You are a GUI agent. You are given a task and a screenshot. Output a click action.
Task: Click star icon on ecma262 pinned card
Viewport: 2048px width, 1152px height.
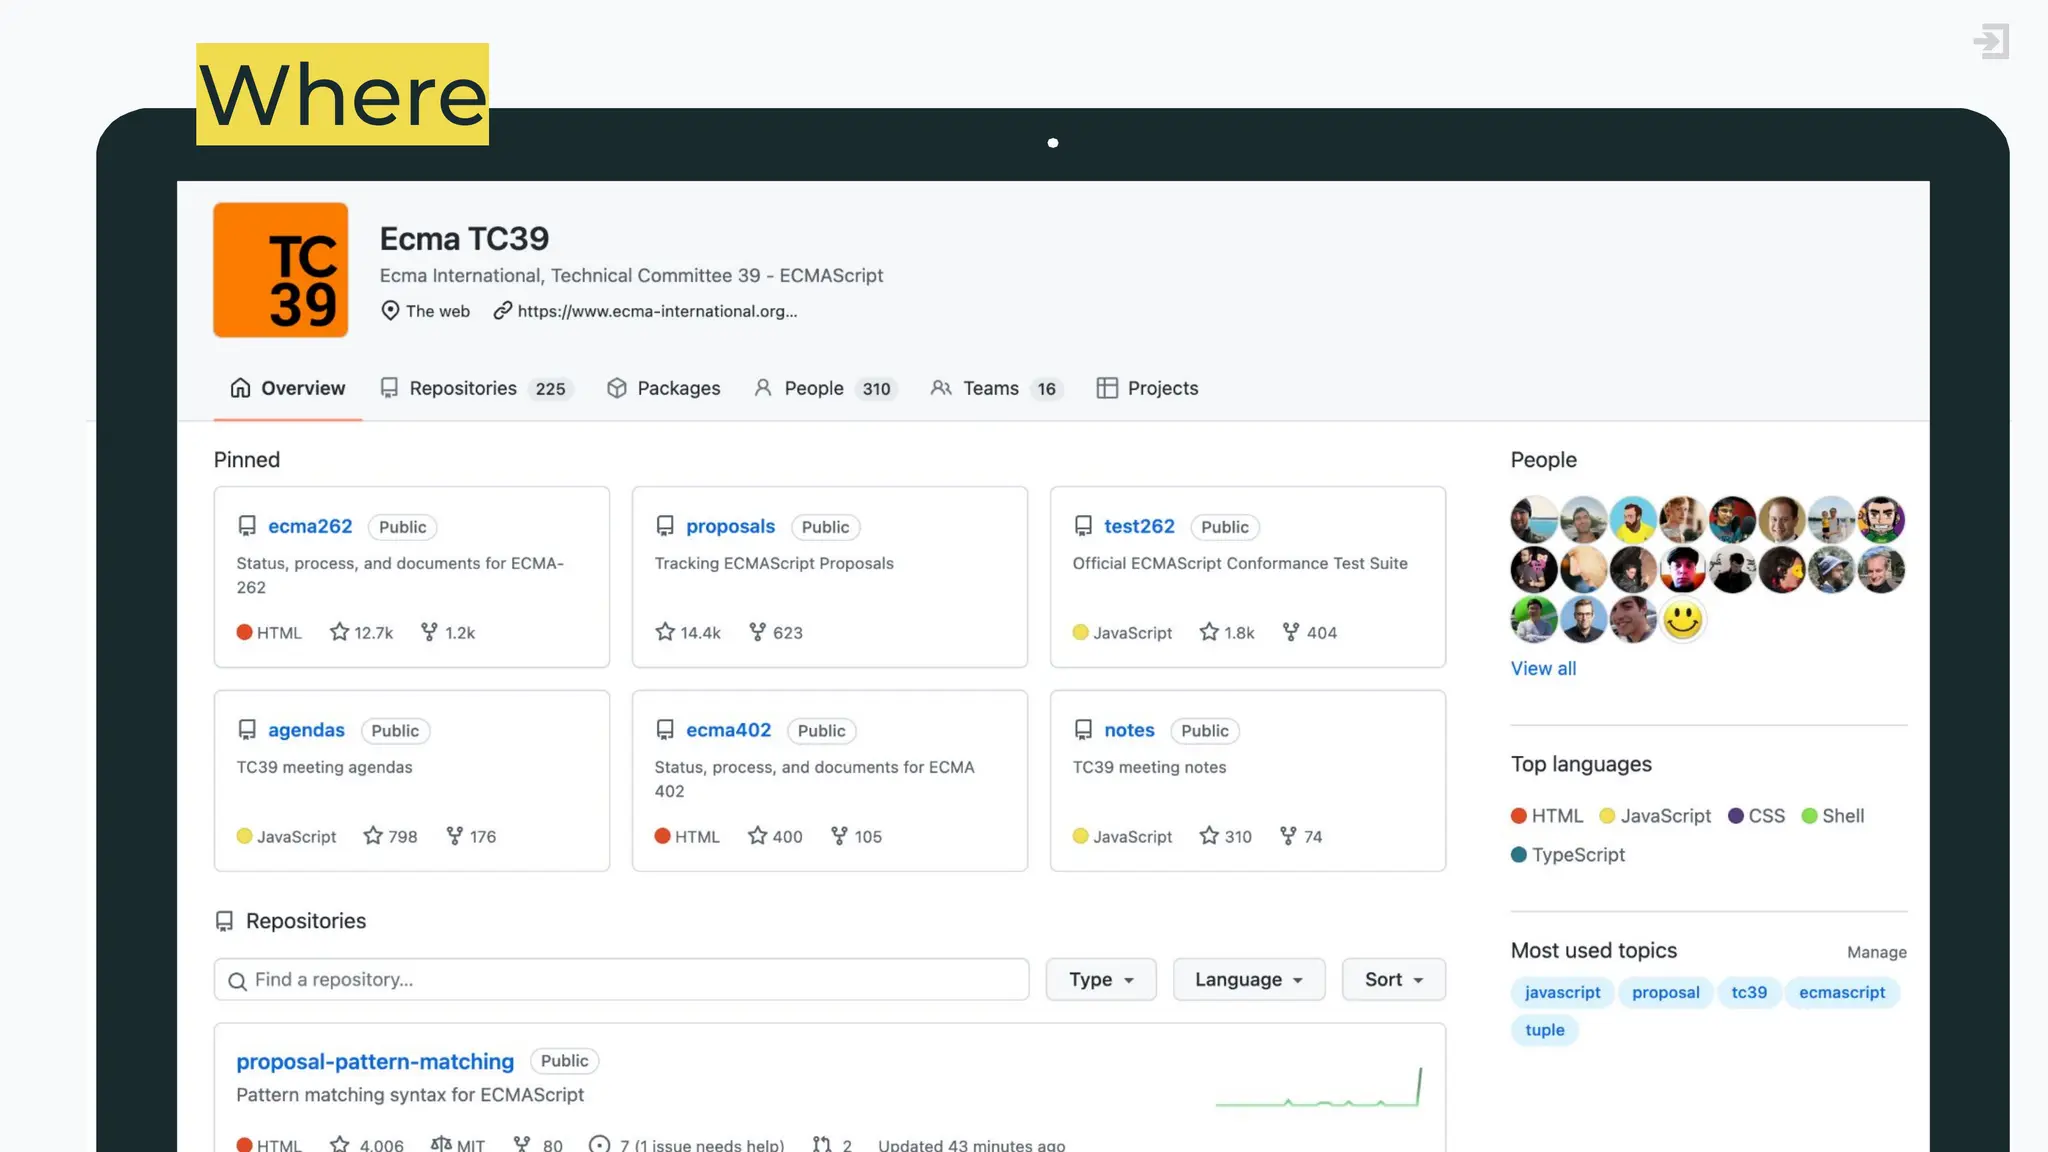(339, 632)
